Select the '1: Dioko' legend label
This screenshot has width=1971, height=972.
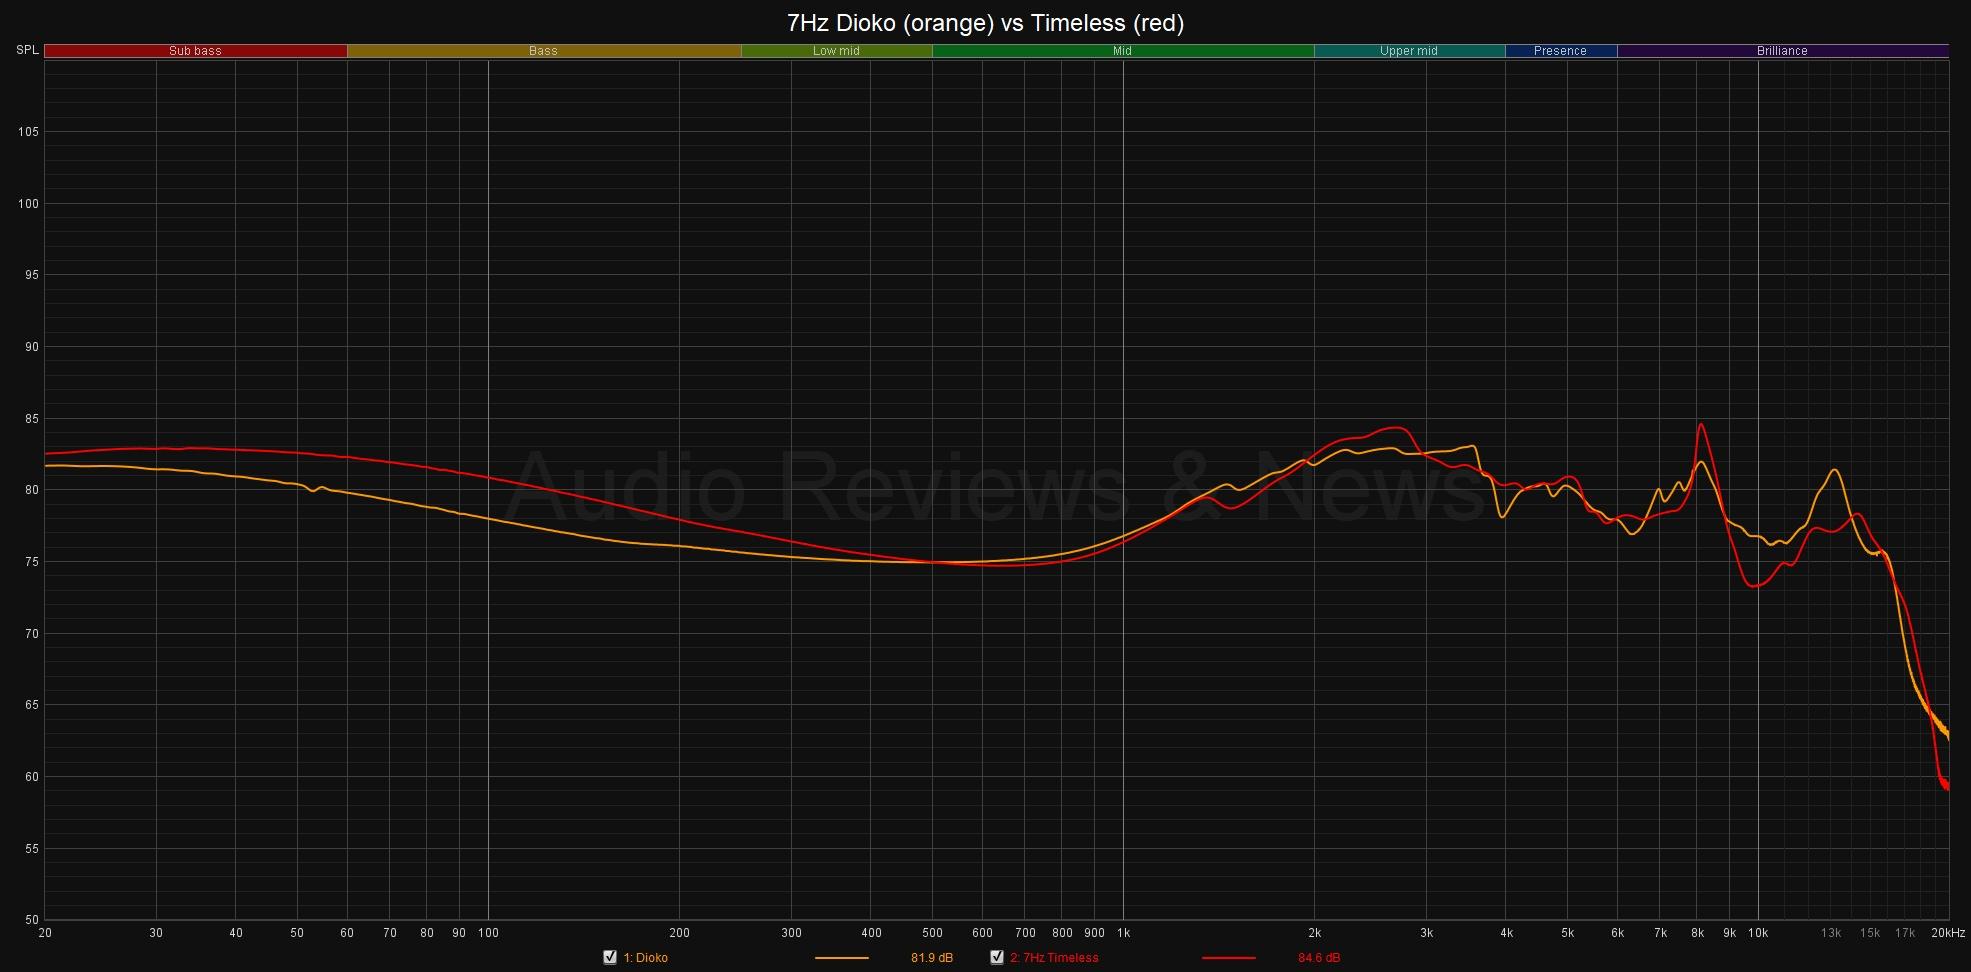(645, 958)
